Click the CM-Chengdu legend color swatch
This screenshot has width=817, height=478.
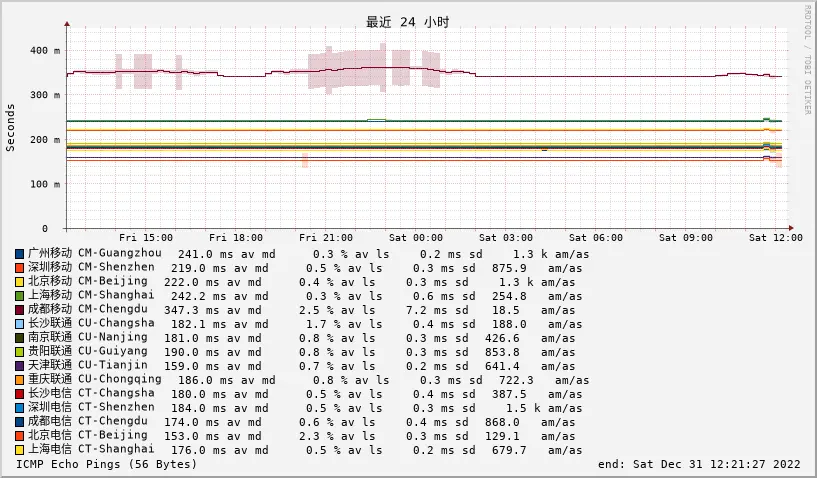[x=20, y=310]
